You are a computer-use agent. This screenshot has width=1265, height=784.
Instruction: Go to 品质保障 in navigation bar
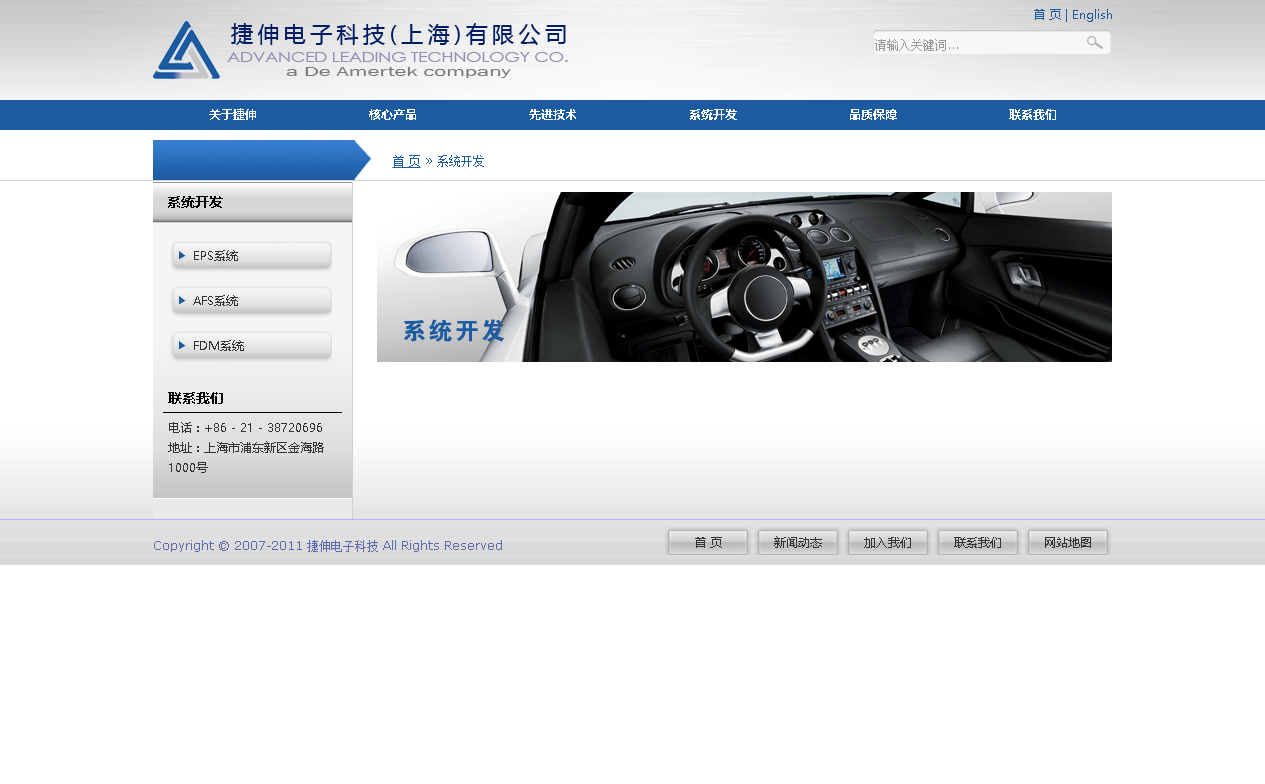pyautogui.click(x=873, y=115)
